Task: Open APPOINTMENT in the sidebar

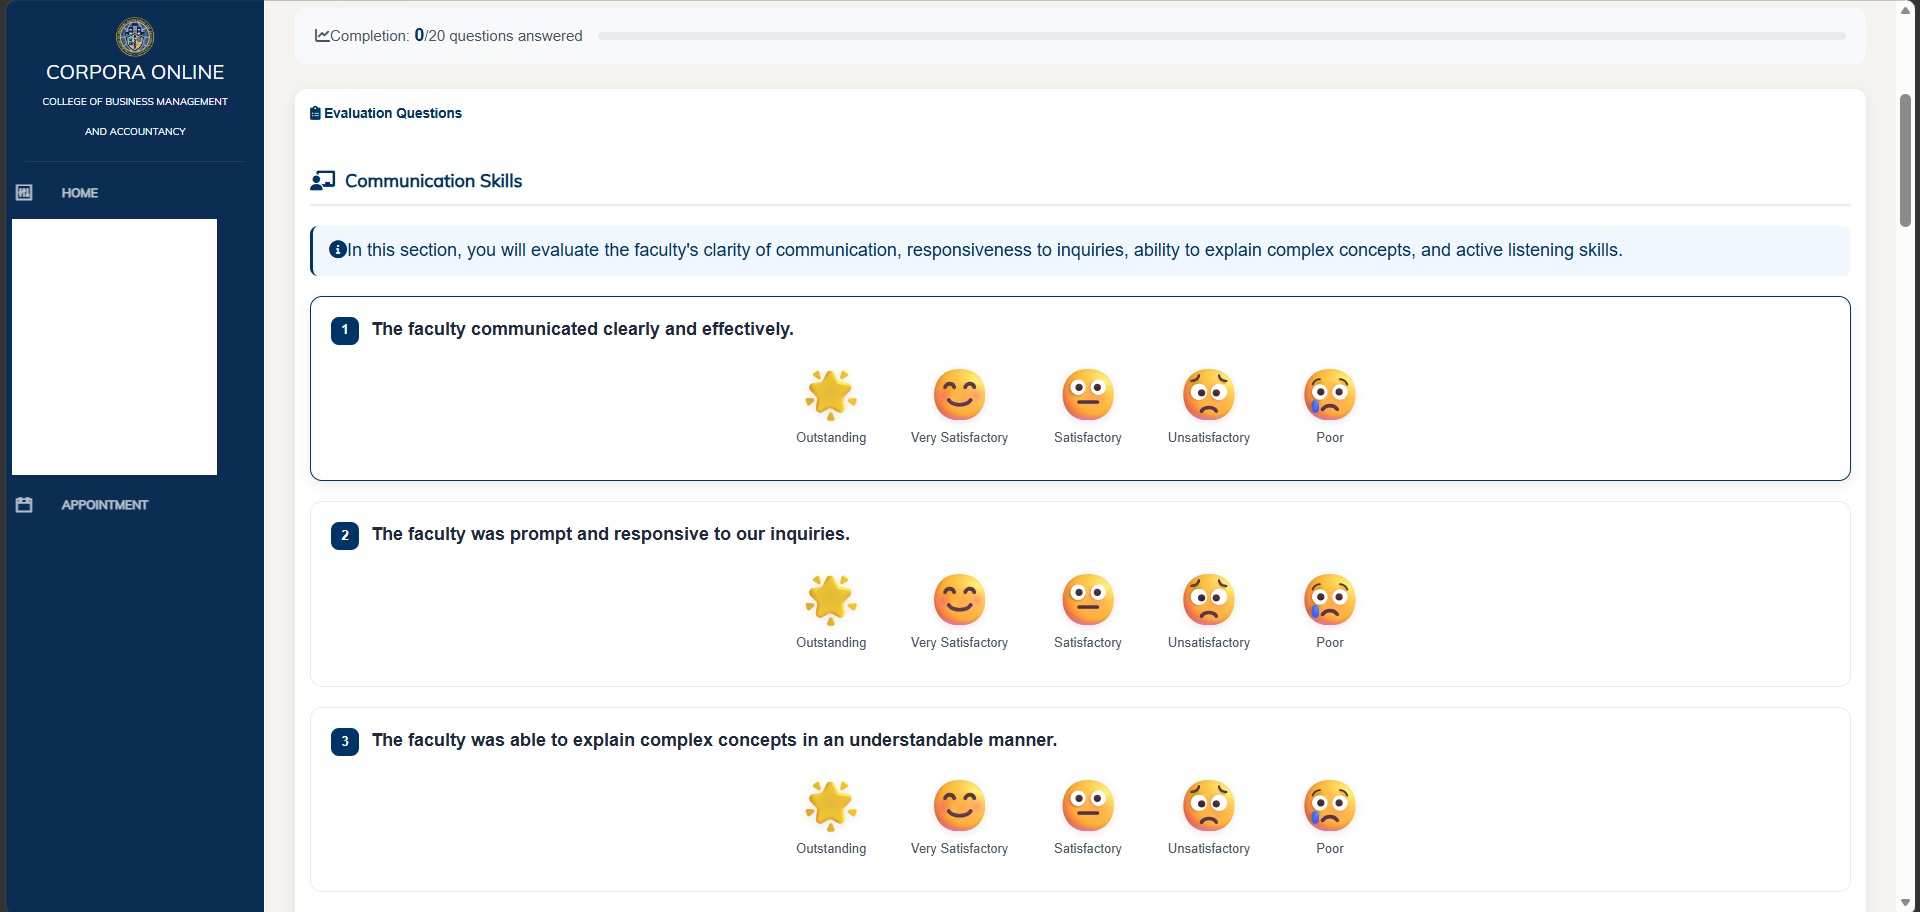Action: pyautogui.click(x=105, y=505)
